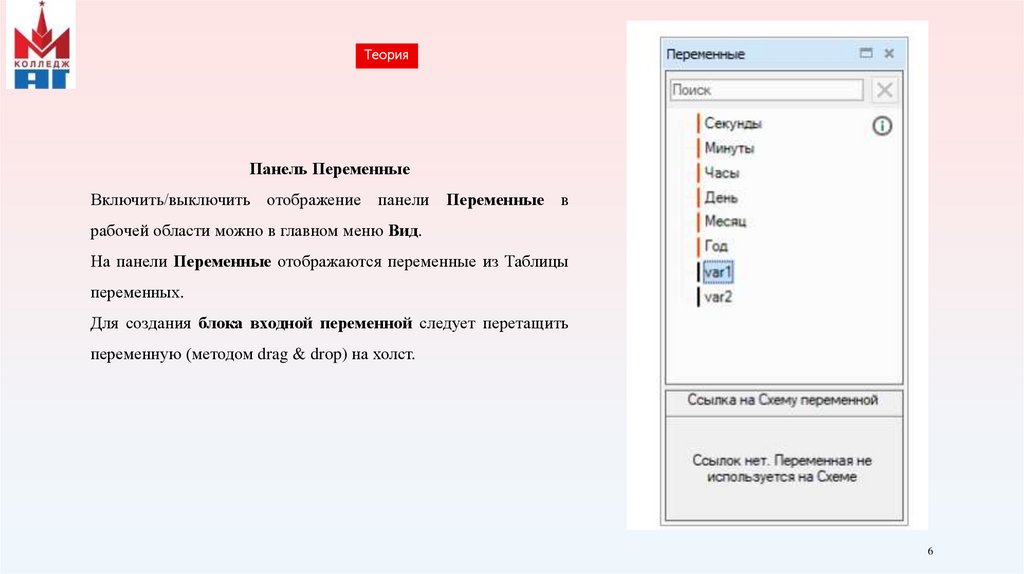Click the college logo in the corner

(42, 44)
